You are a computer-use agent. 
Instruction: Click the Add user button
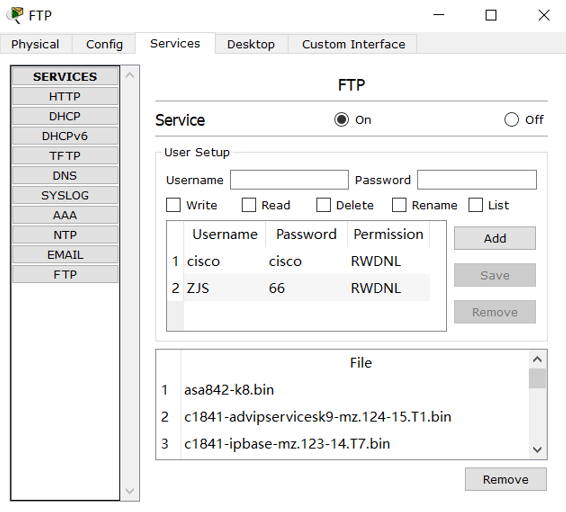tap(495, 238)
